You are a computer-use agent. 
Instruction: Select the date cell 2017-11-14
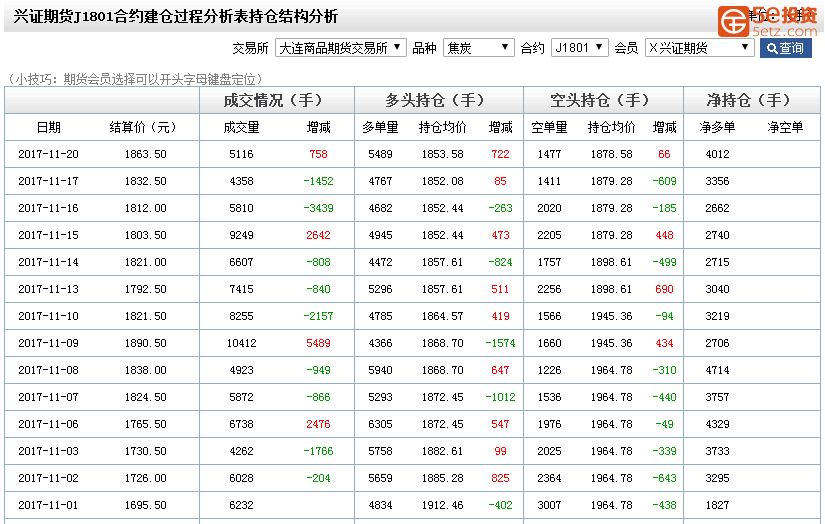coord(48,262)
